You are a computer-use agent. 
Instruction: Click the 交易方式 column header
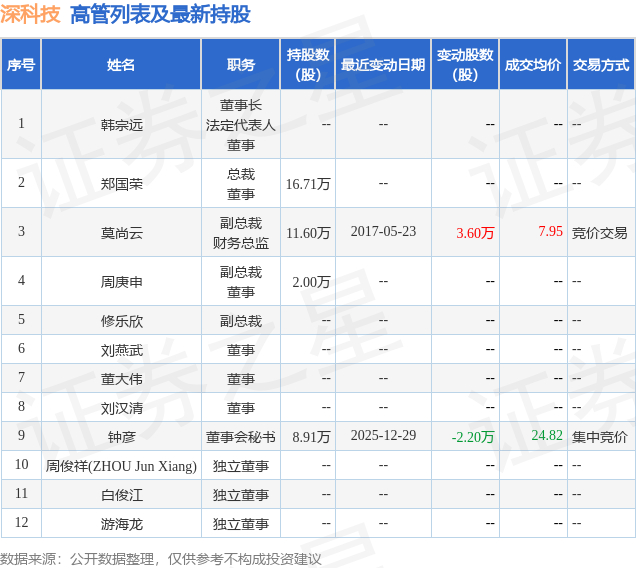pyautogui.click(x=601, y=65)
